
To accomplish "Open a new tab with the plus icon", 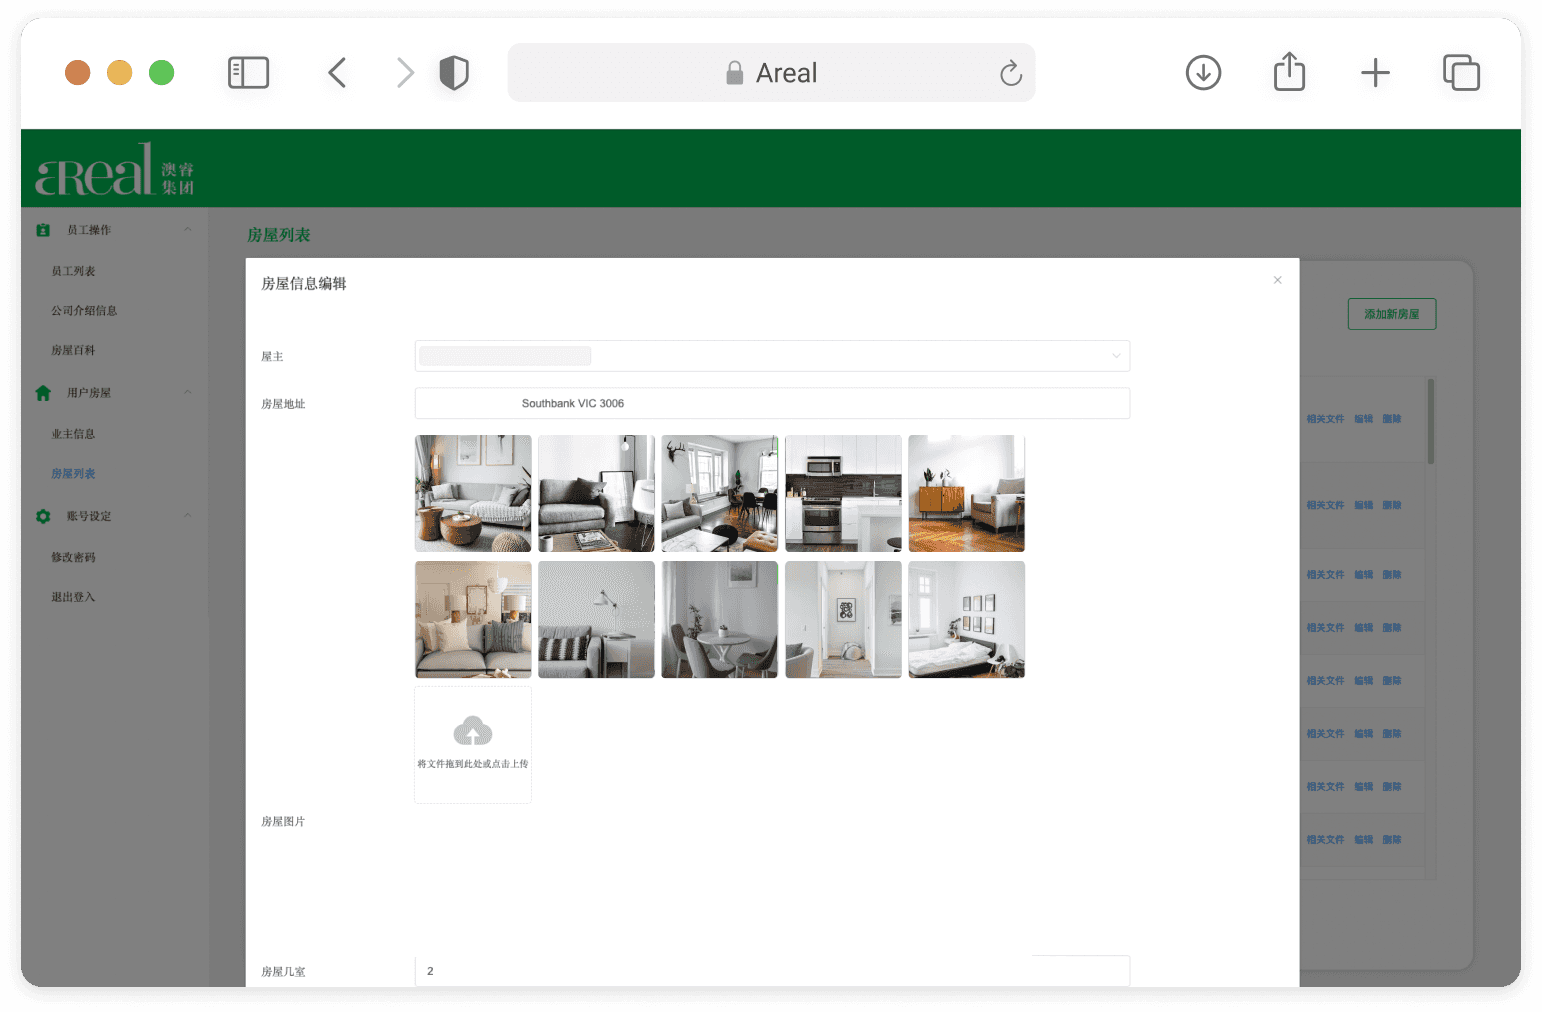I will (x=1375, y=73).
